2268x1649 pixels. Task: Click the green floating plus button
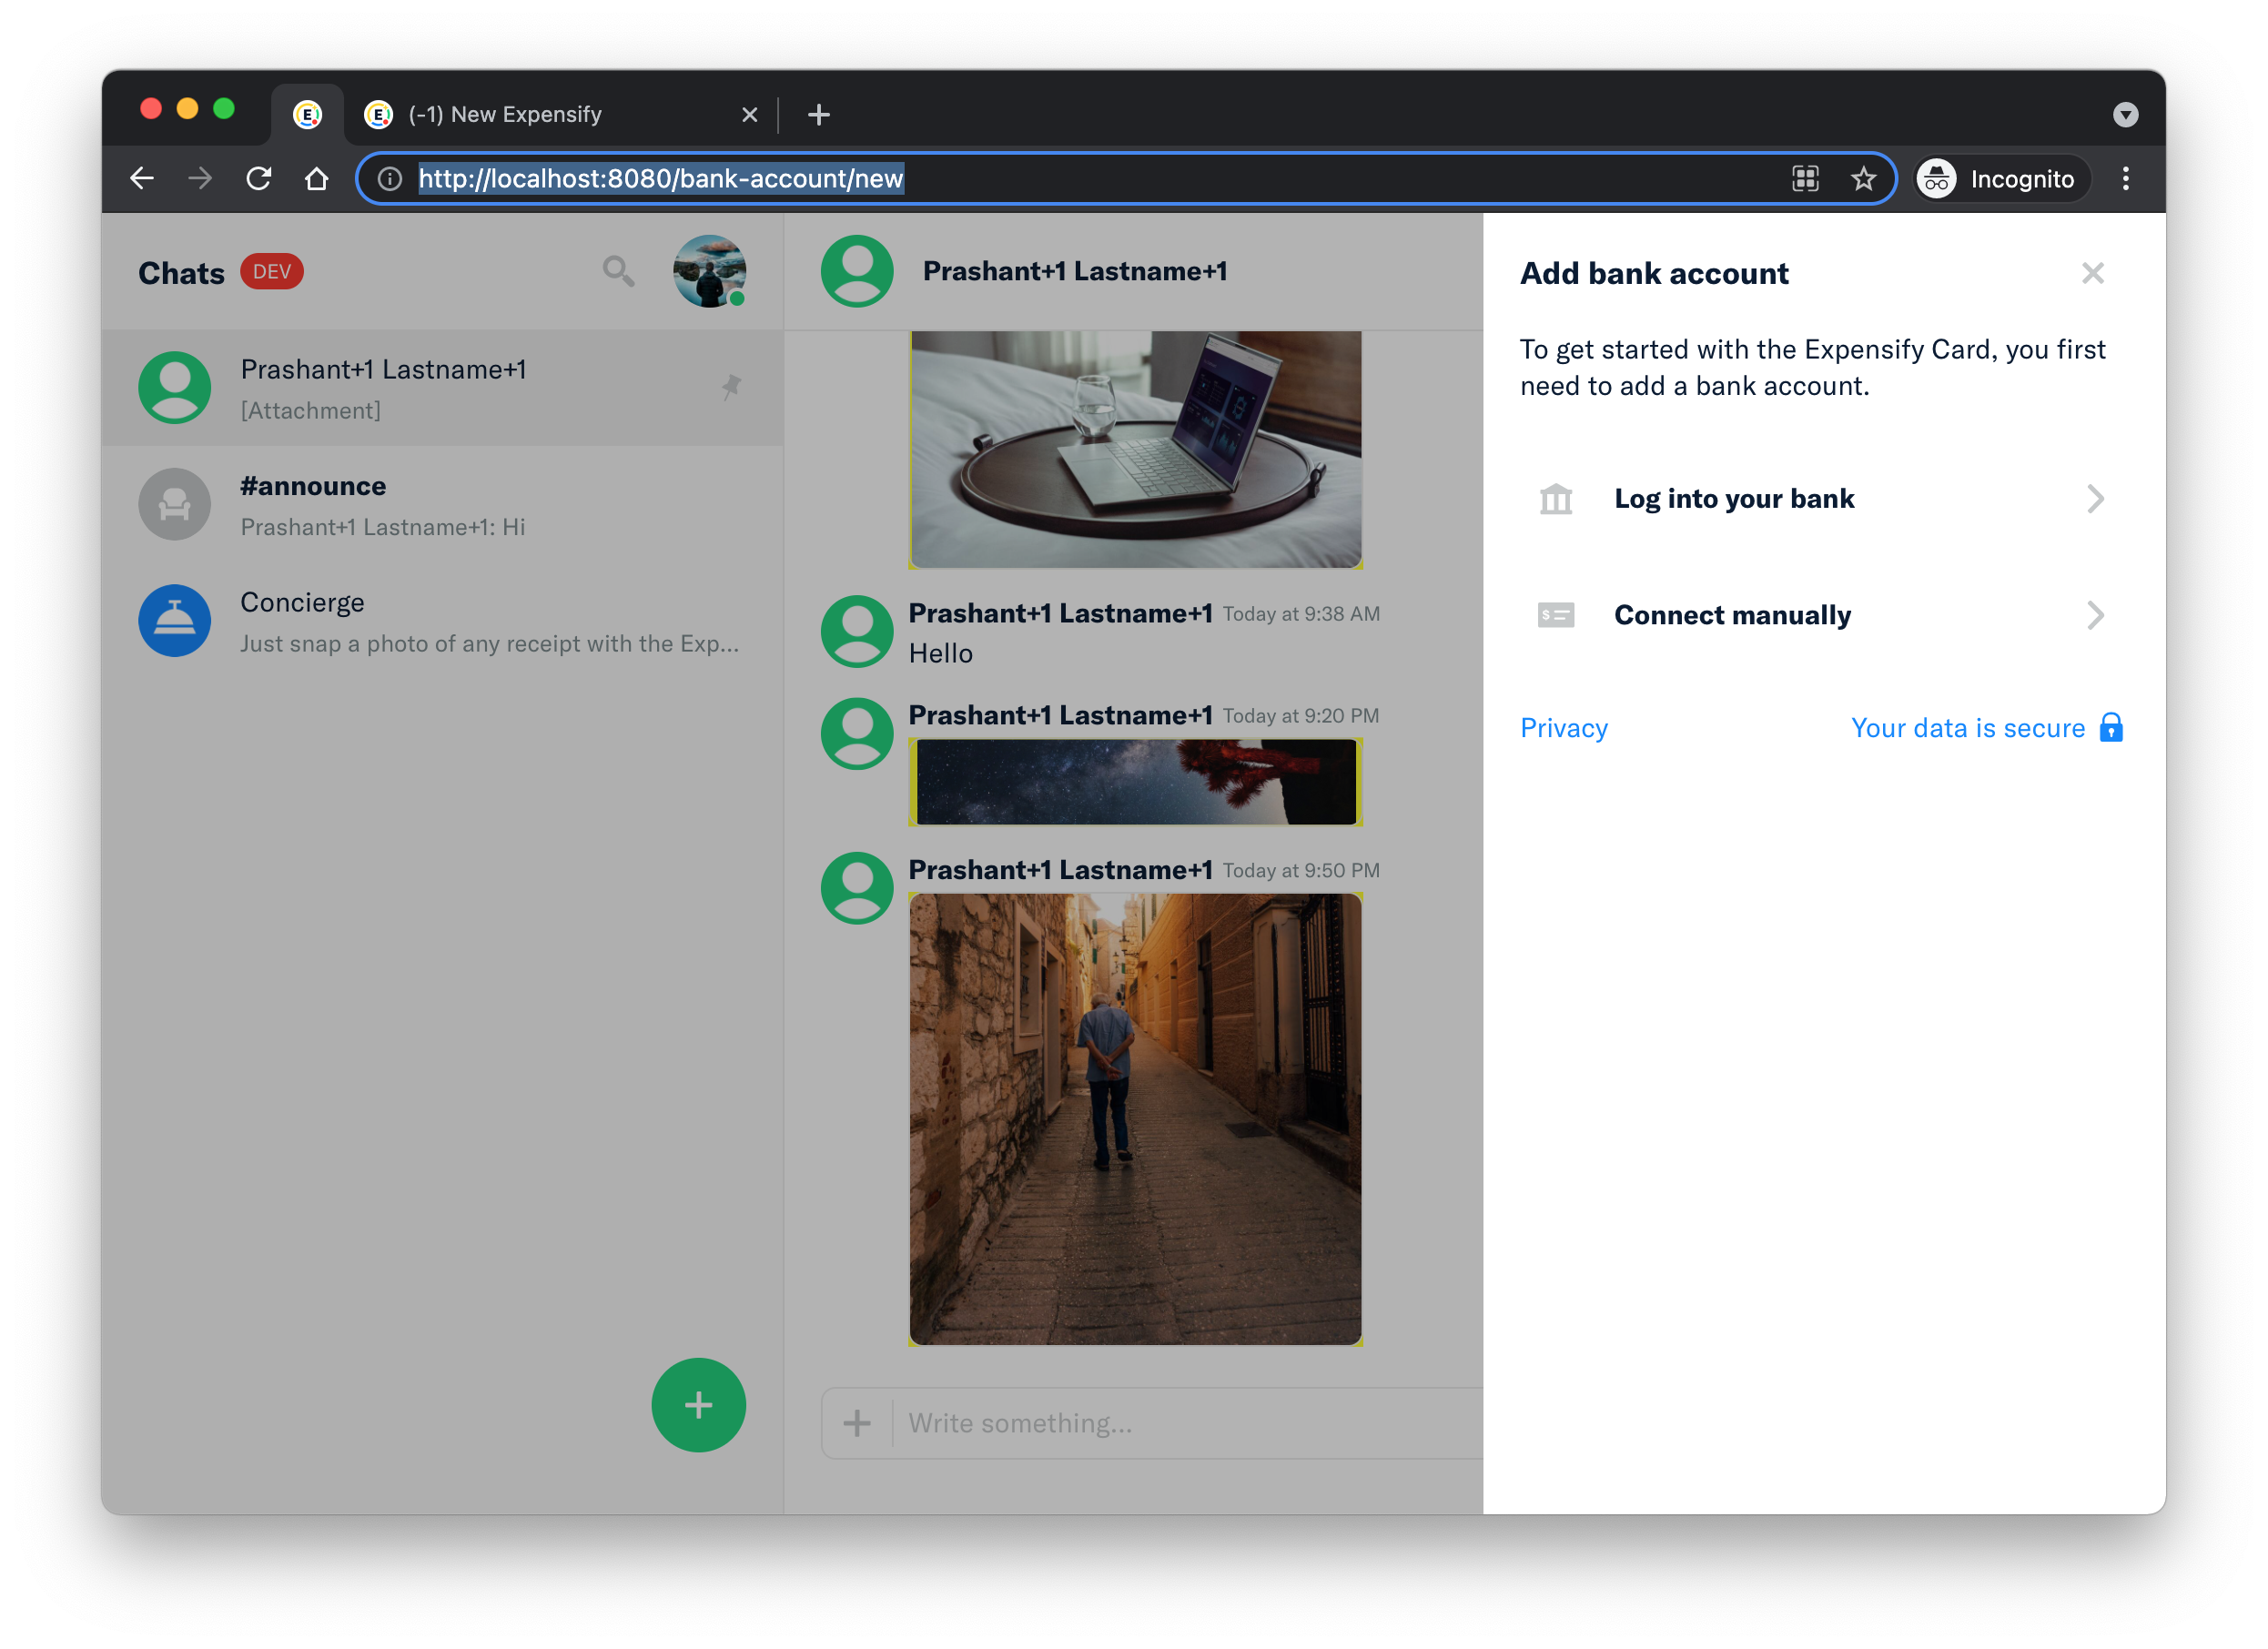click(x=698, y=1404)
